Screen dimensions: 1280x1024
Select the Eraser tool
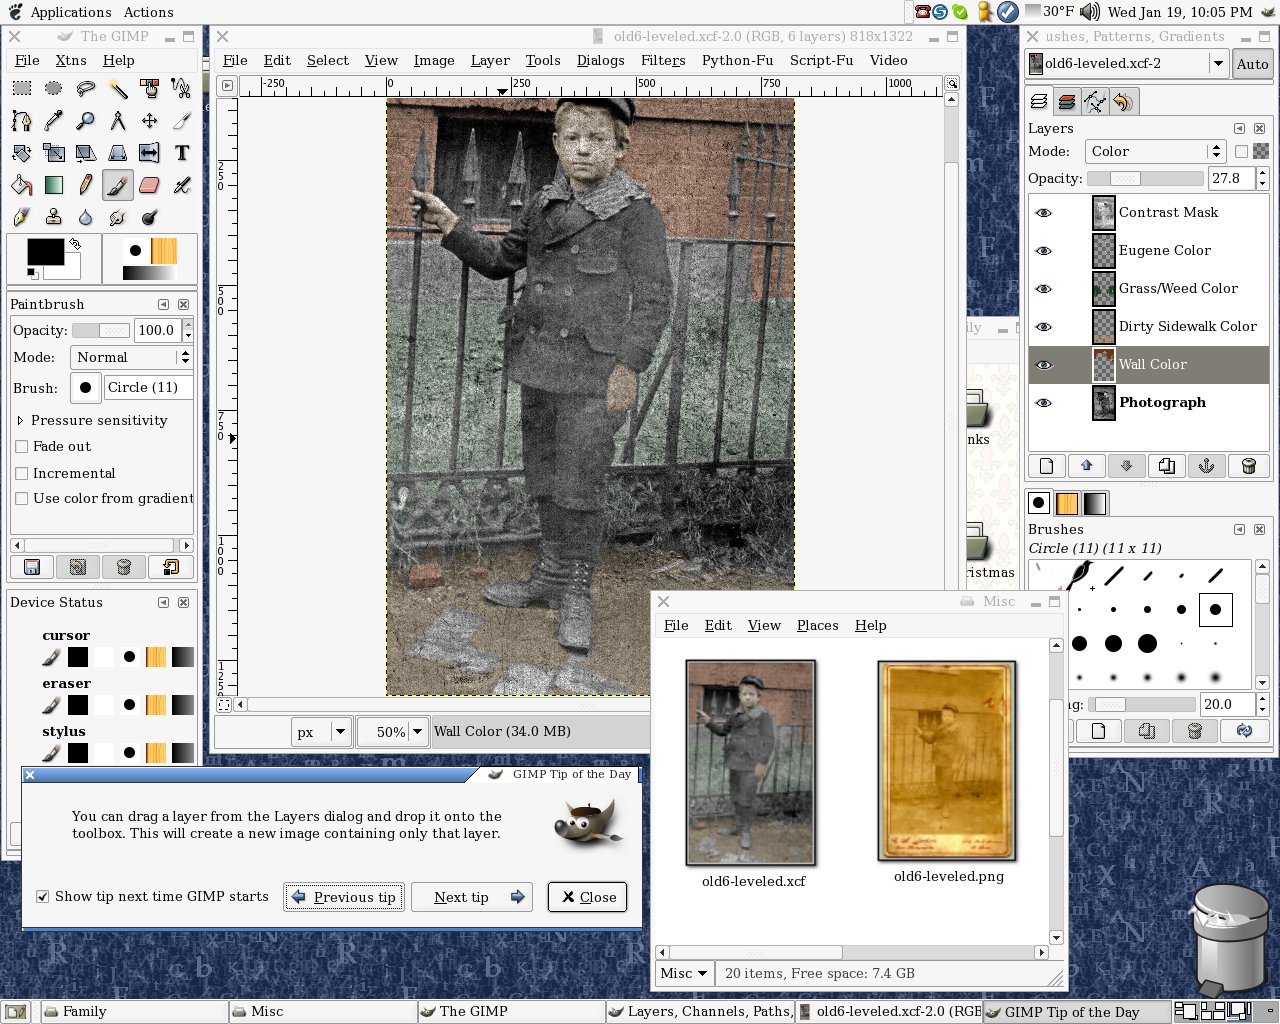click(x=150, y=185)
